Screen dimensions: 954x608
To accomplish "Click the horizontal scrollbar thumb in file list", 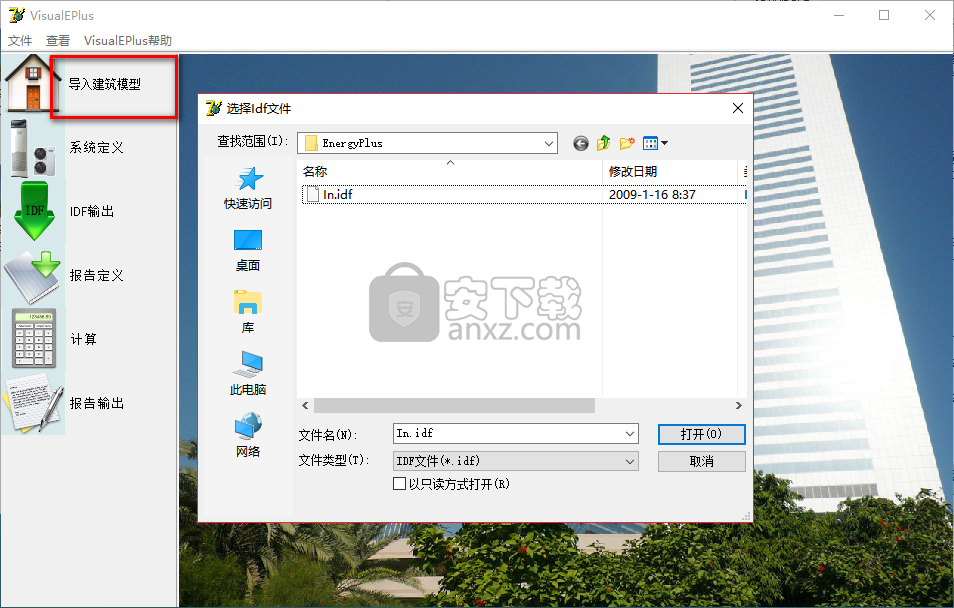I will pyautogui.click(x=454, y=405).
